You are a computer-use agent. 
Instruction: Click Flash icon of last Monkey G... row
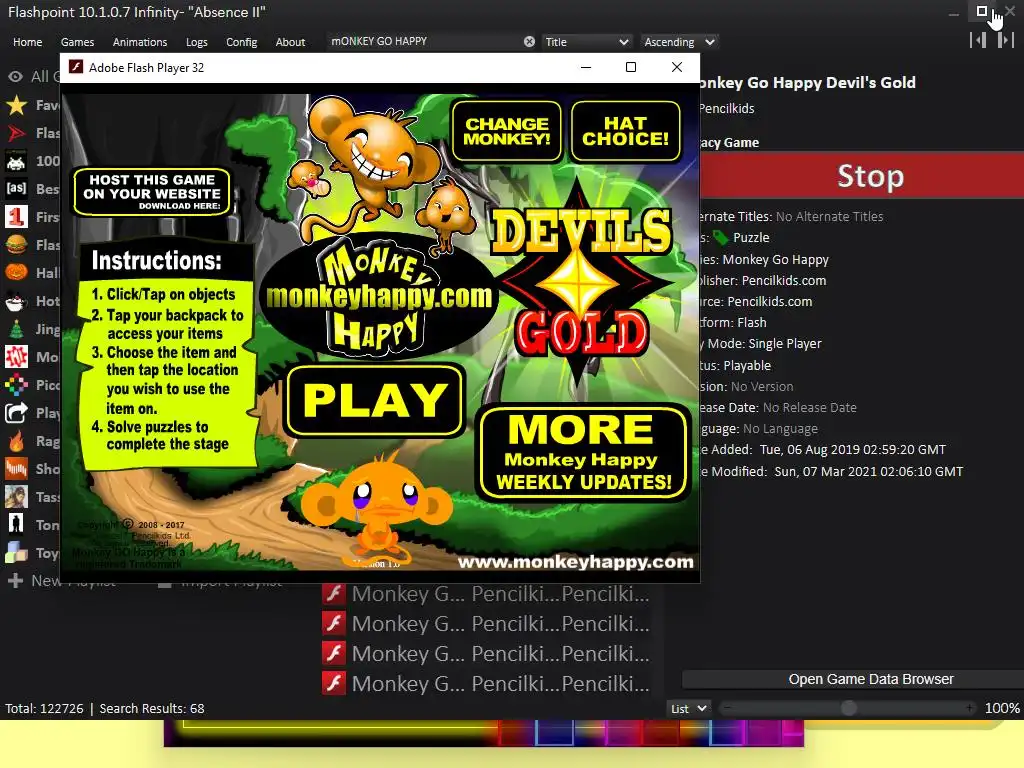(334, 683)
